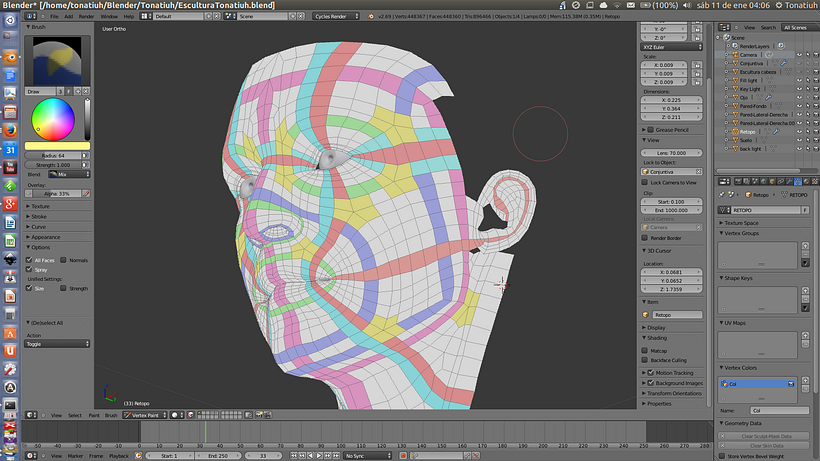The height and width of the screenshot is (461, 820).
Task: Open the Playback menu in timeline
Action: click(x=119, y=456)
